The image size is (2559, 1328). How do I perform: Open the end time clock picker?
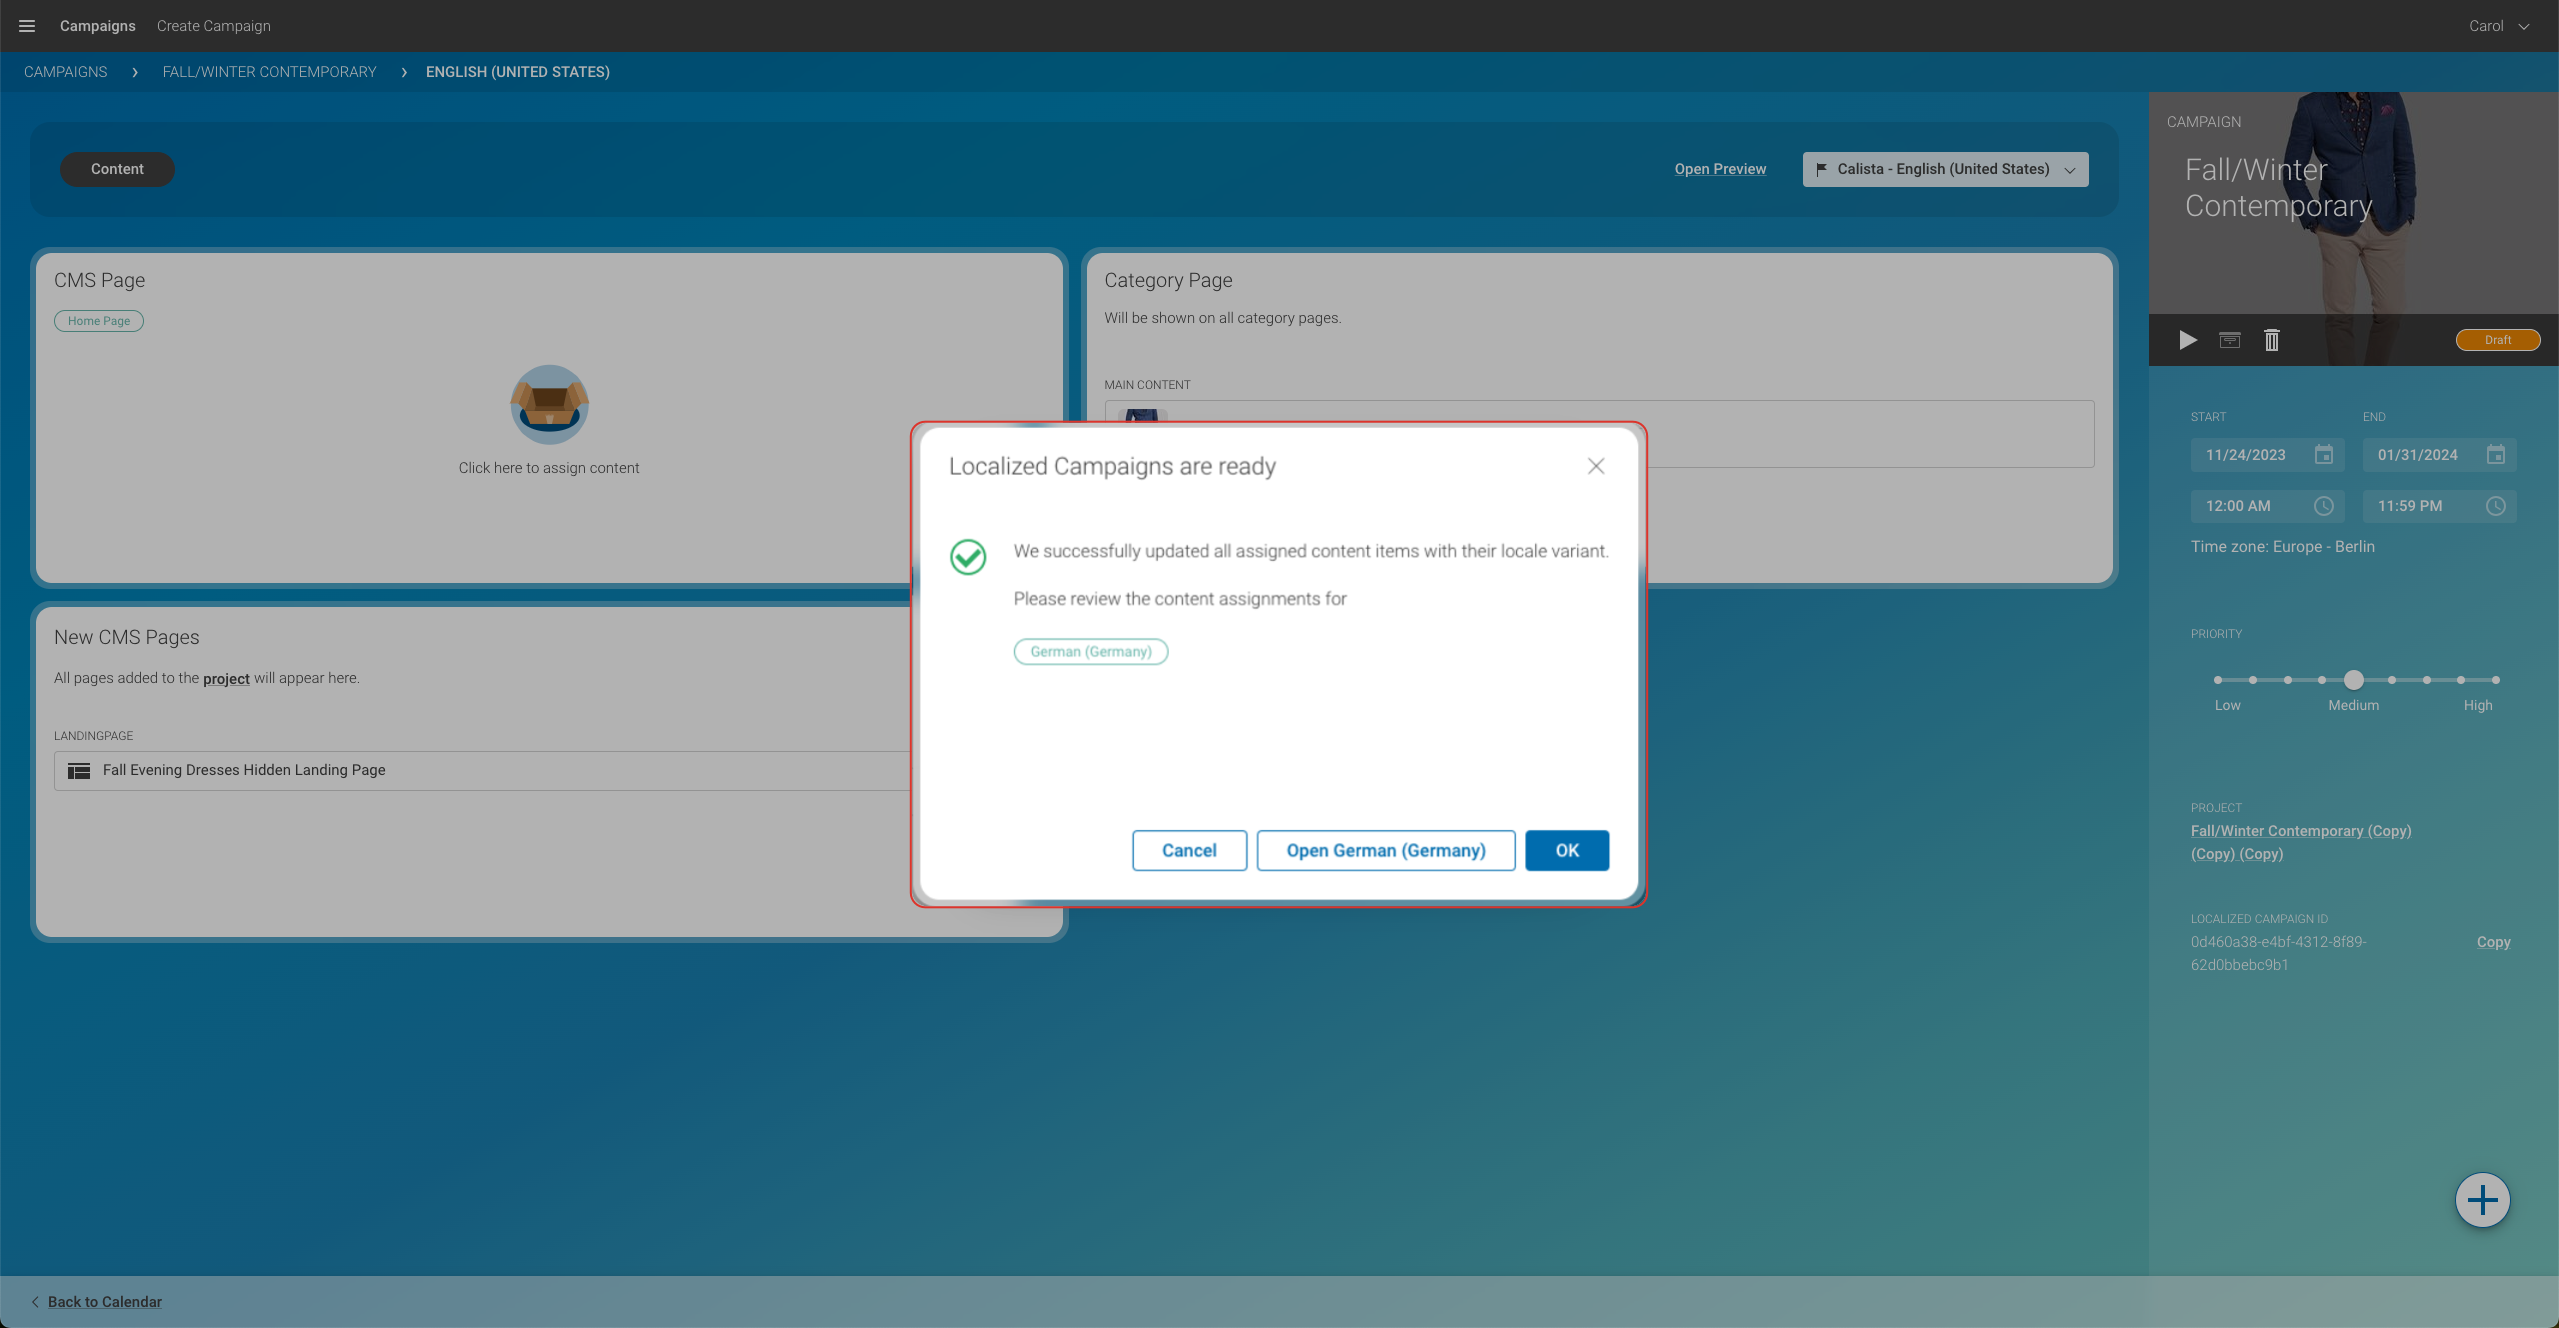[x=2495, y=506]
